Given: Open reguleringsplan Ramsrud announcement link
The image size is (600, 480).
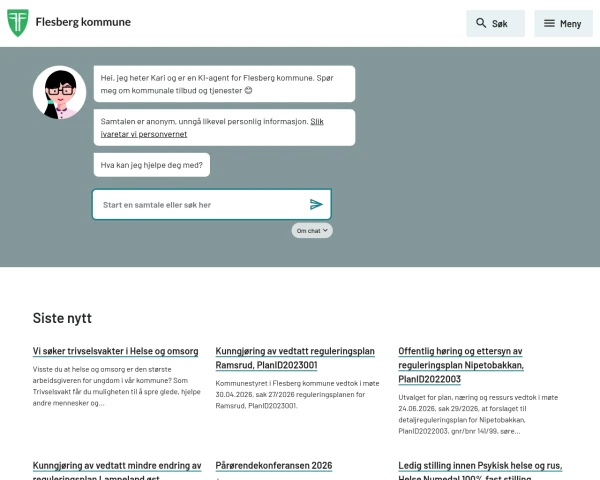Looking at the screenshot, I should (x=295, y=358).
